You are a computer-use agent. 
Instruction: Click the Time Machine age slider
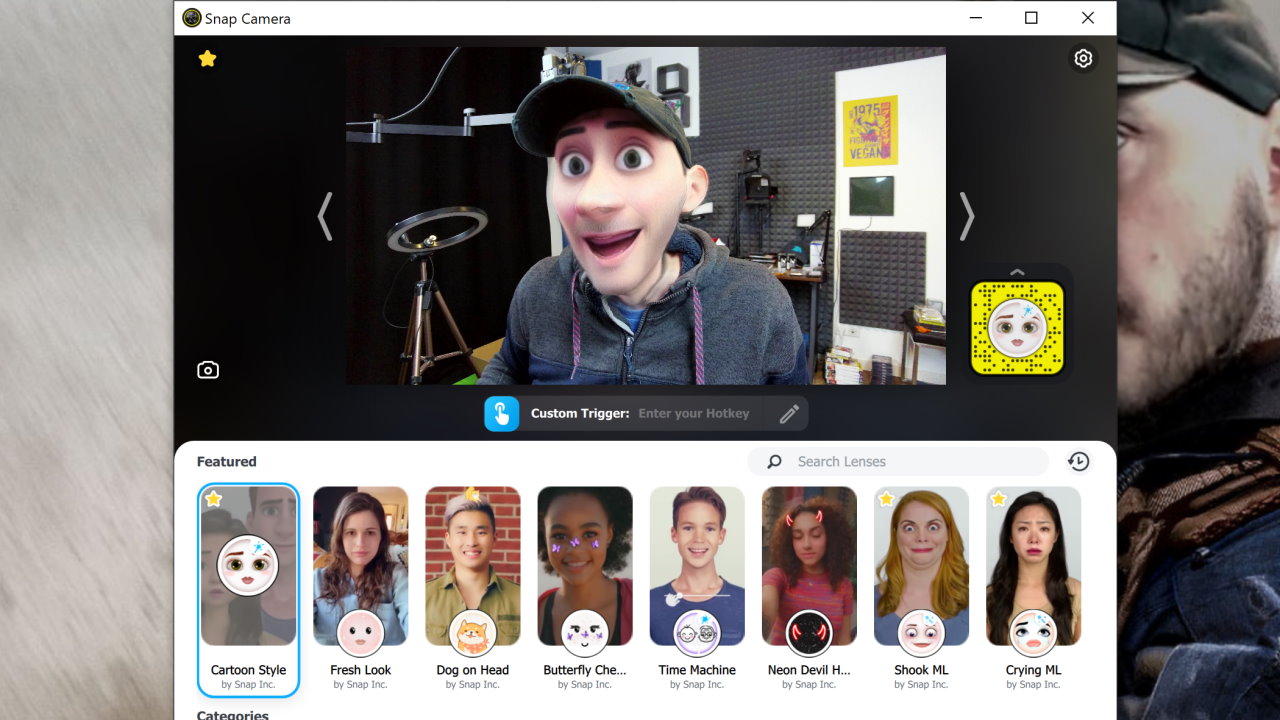(698, 596)
